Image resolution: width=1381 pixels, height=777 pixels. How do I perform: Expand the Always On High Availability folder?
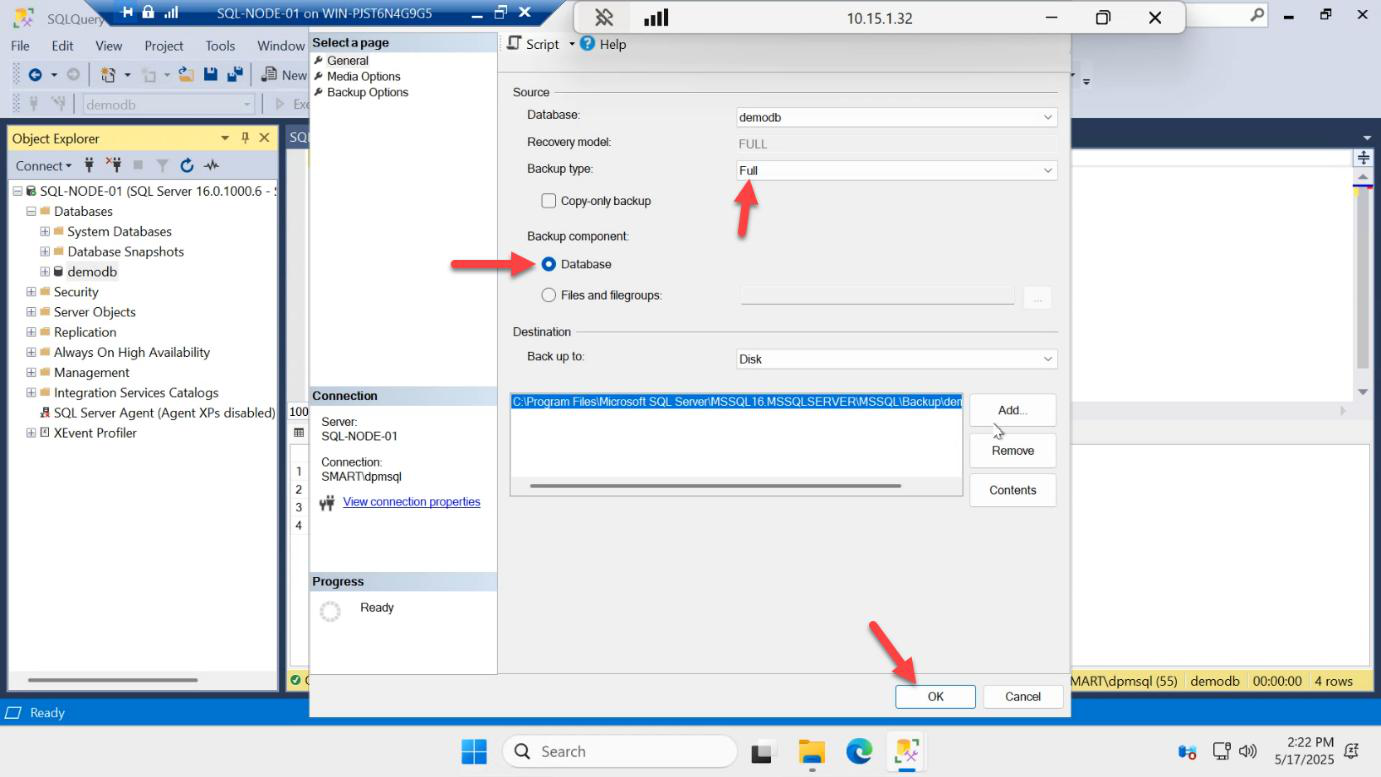tap(31, 352)
